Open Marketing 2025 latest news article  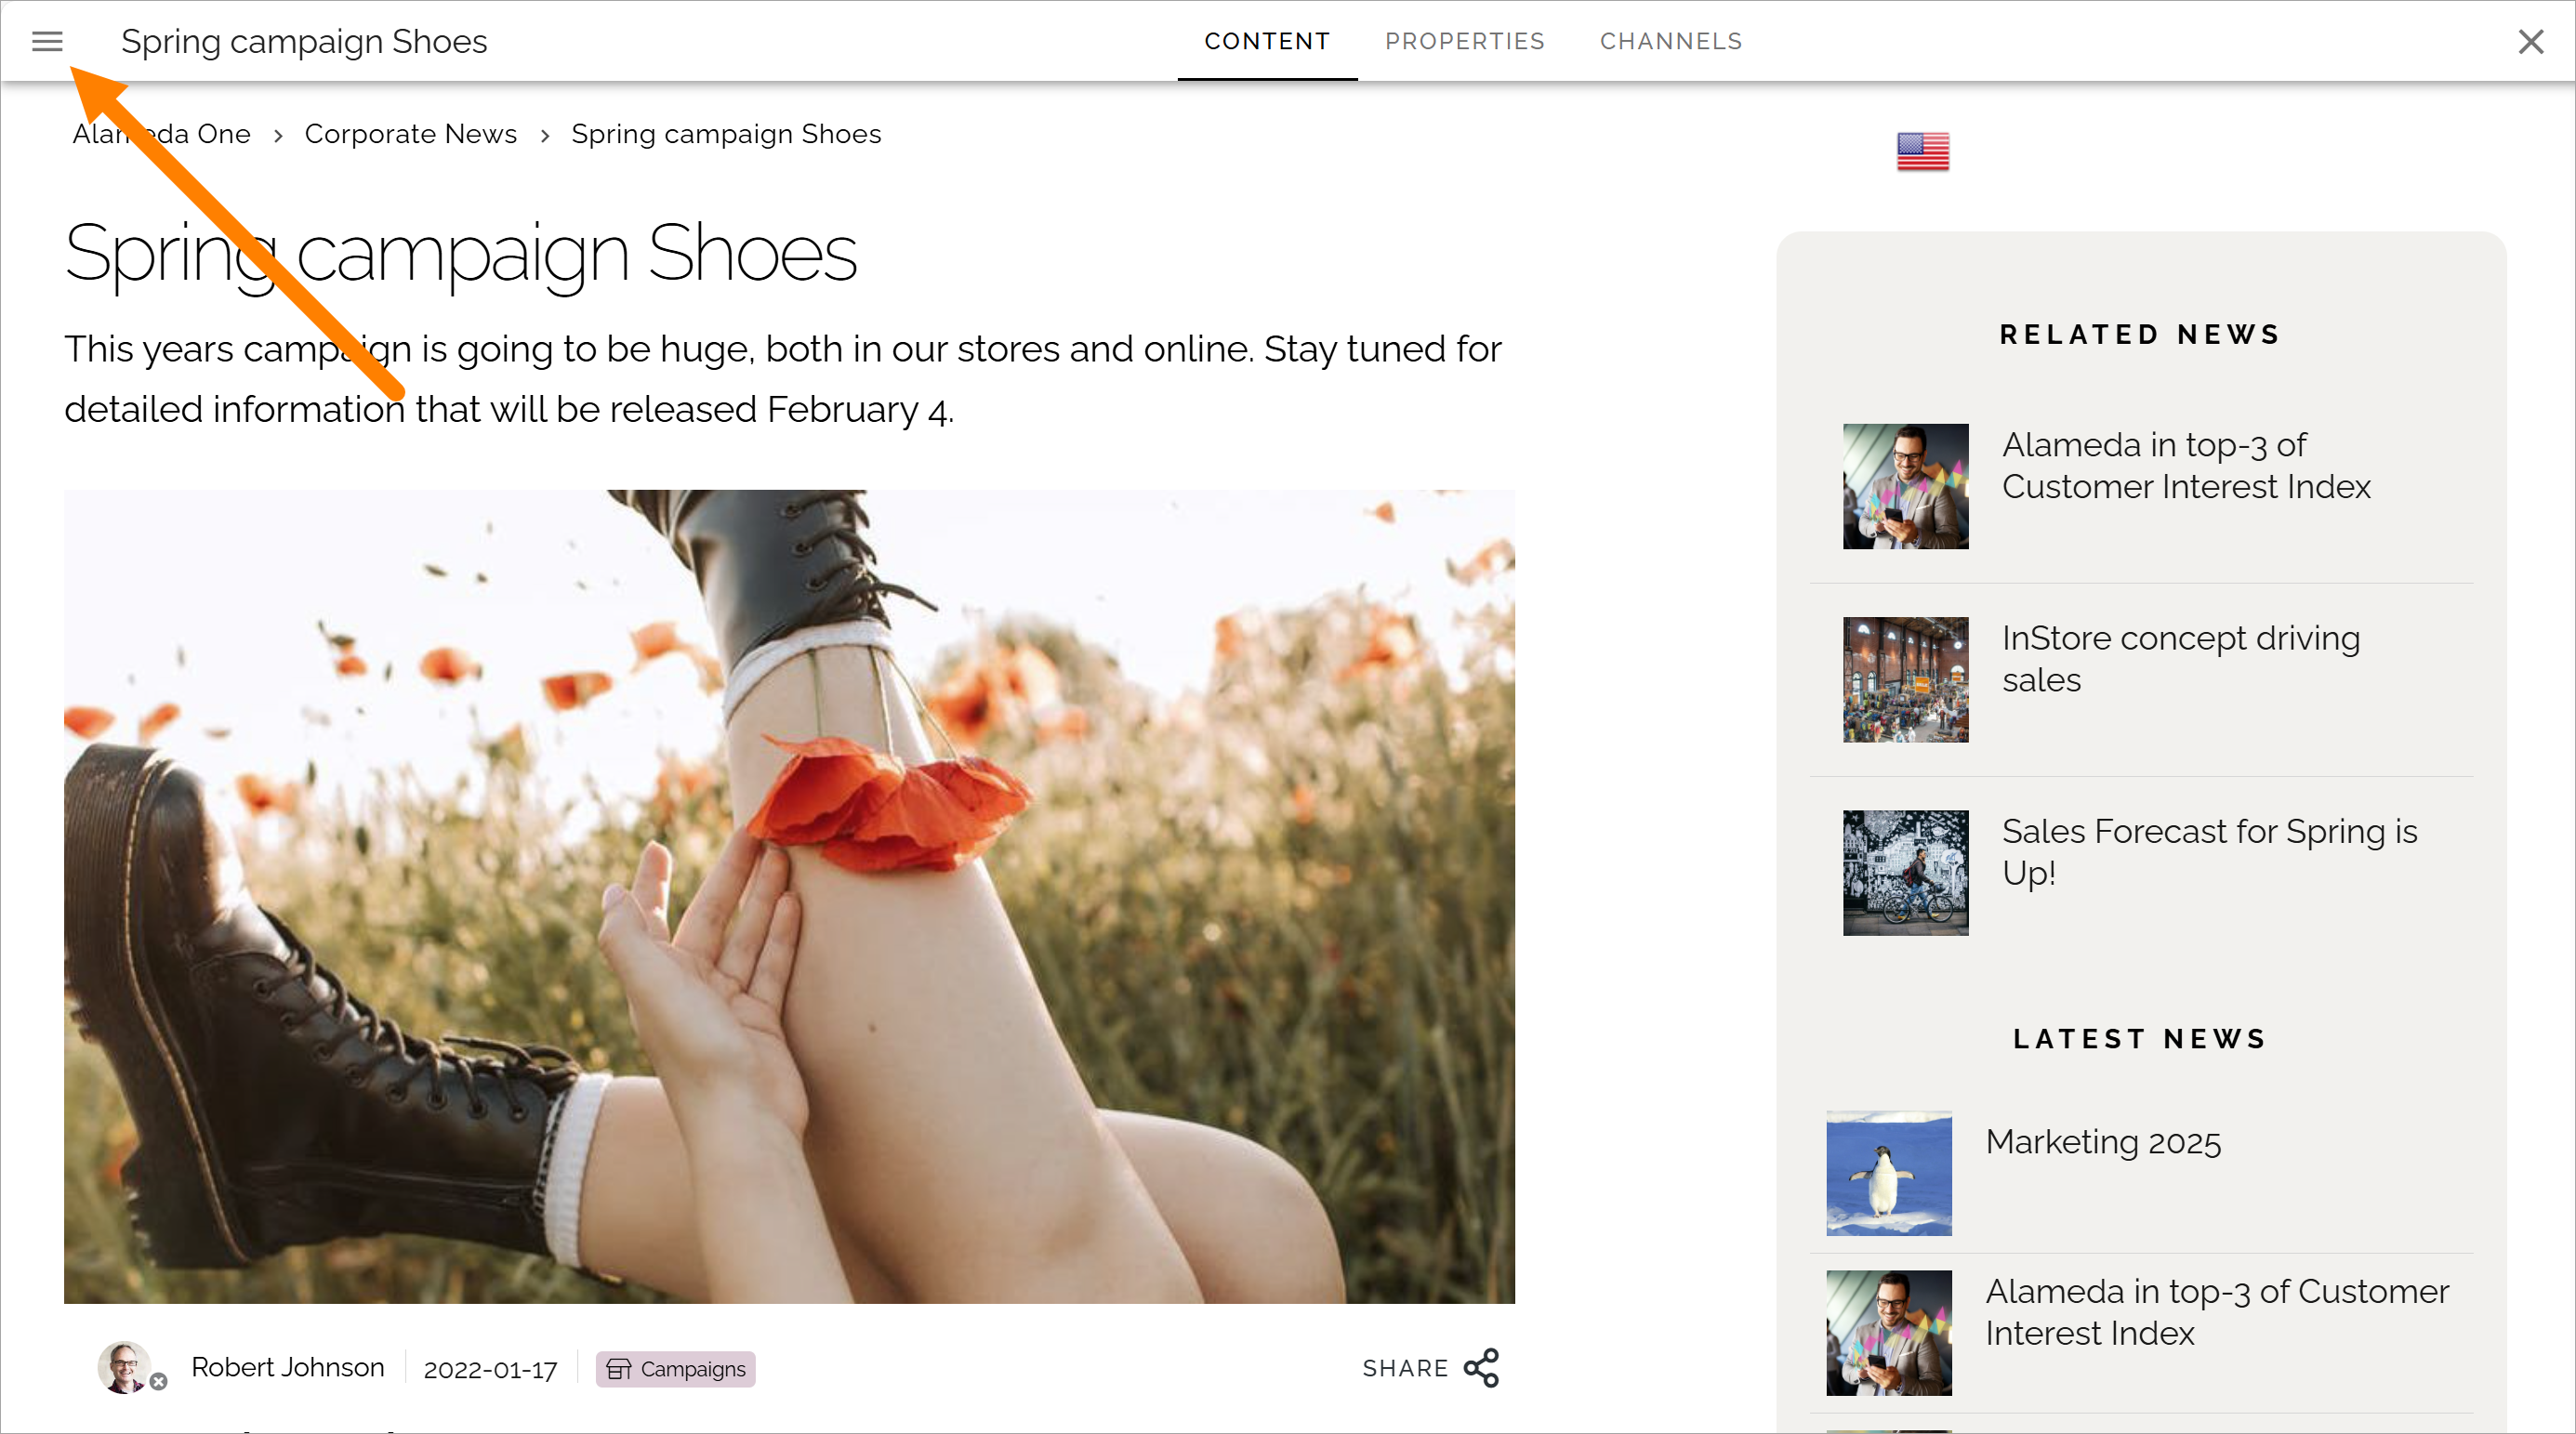[x=2103, y=1142]
